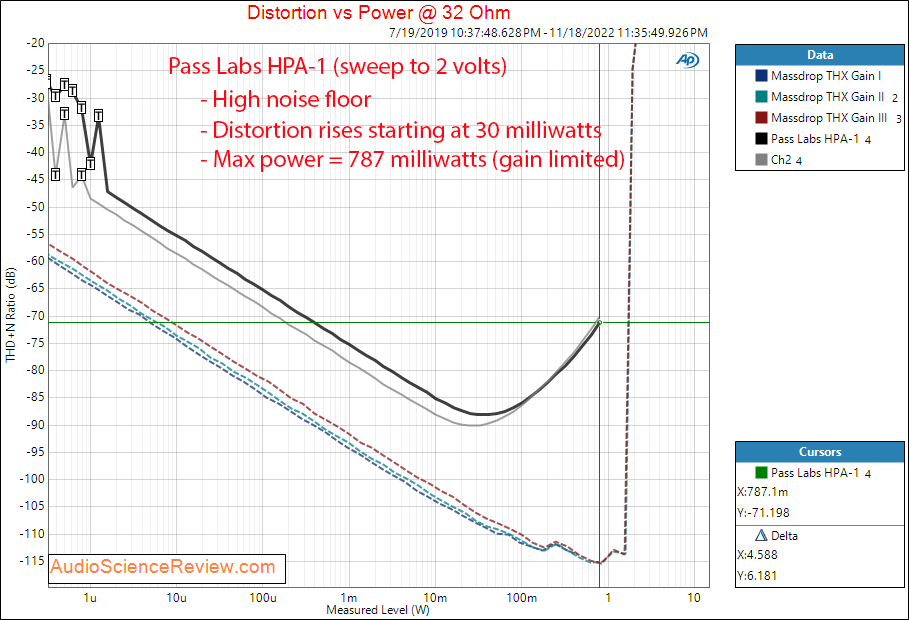Screen dimensions: 909x620
Task: Click the AP logo on the graph
Action: pyautogui.click(x=688, y=60)
